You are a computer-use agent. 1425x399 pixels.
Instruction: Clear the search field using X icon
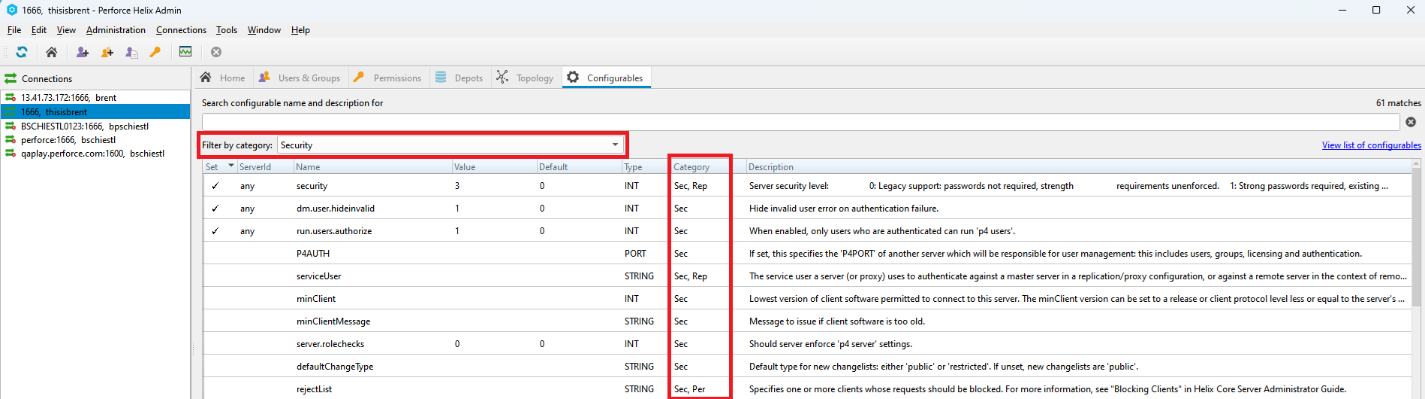1411,121
